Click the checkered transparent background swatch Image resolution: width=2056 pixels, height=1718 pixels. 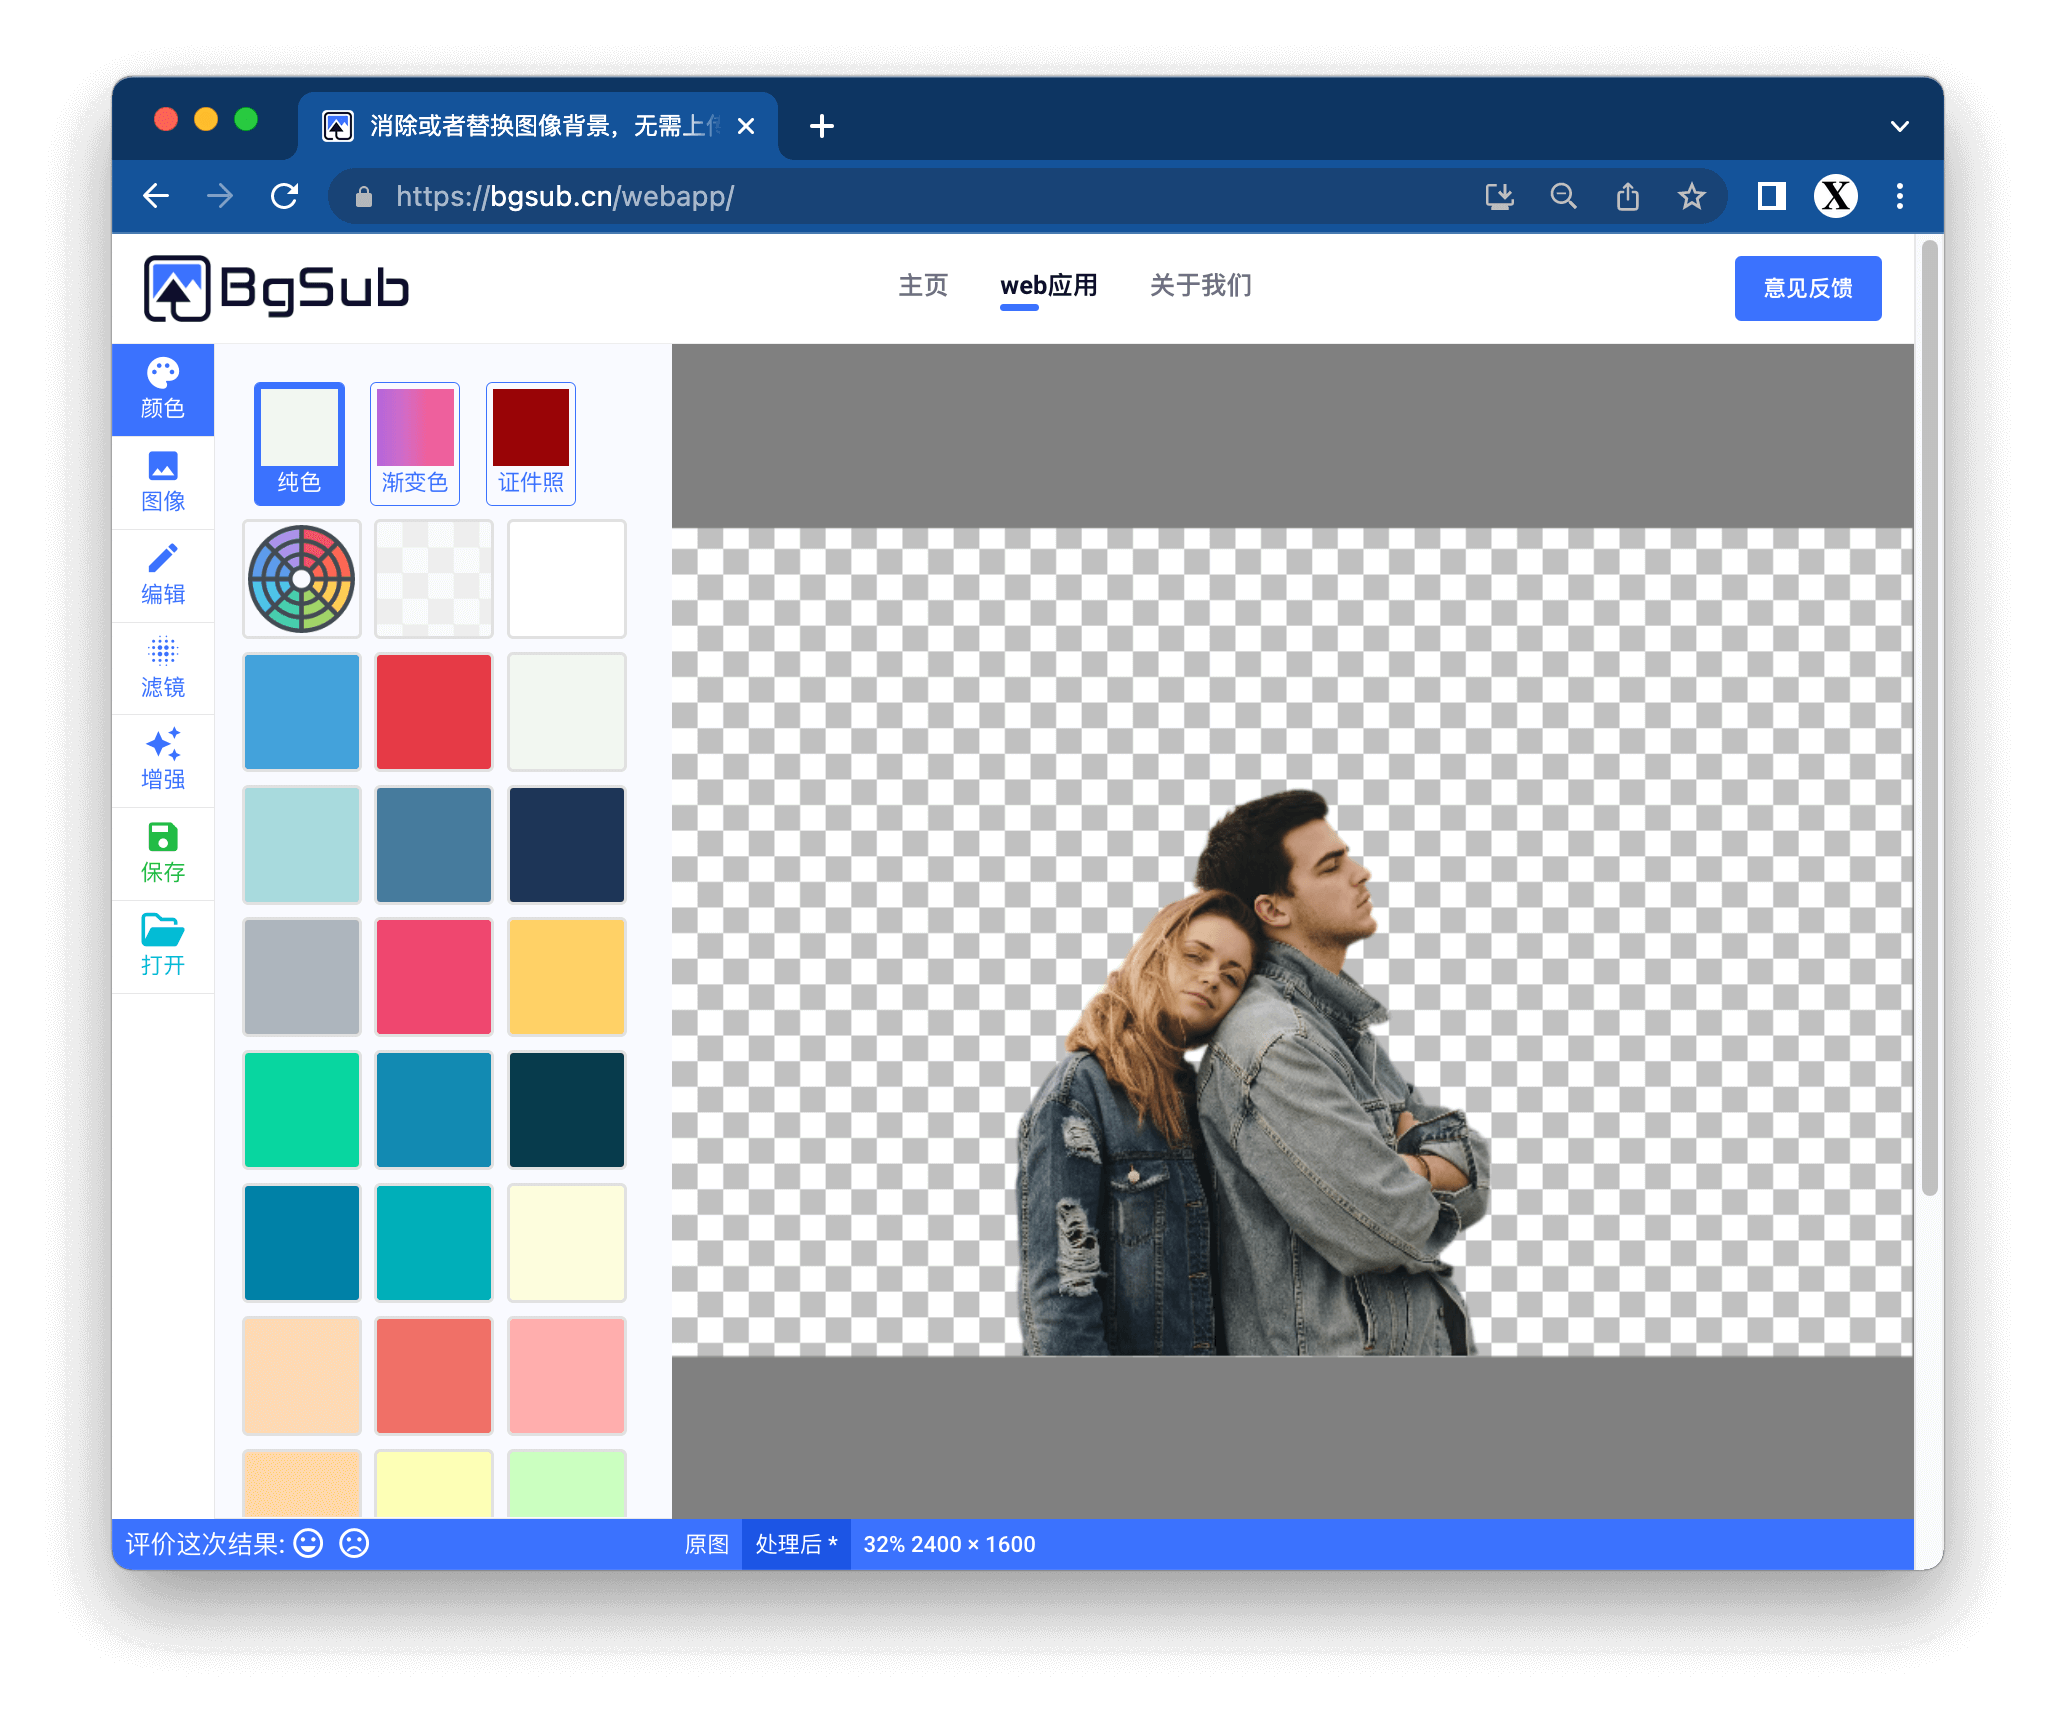coord(432,581)
